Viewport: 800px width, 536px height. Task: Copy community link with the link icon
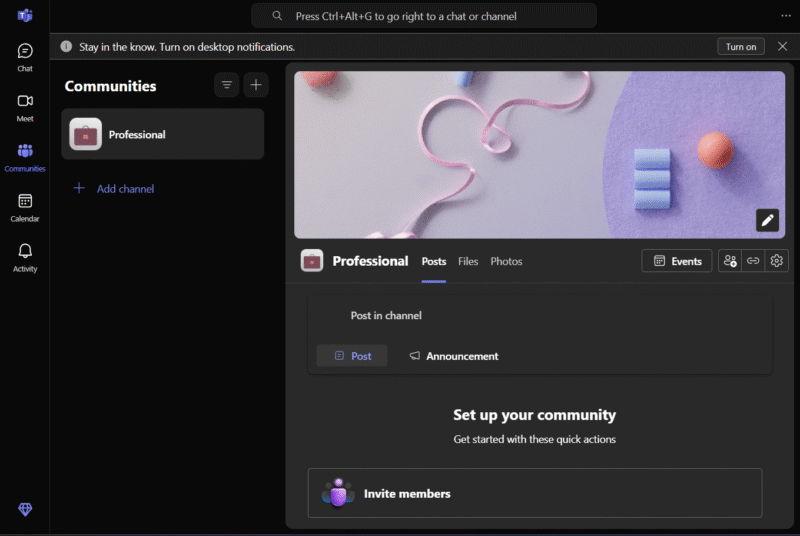[x=753, y=261]
